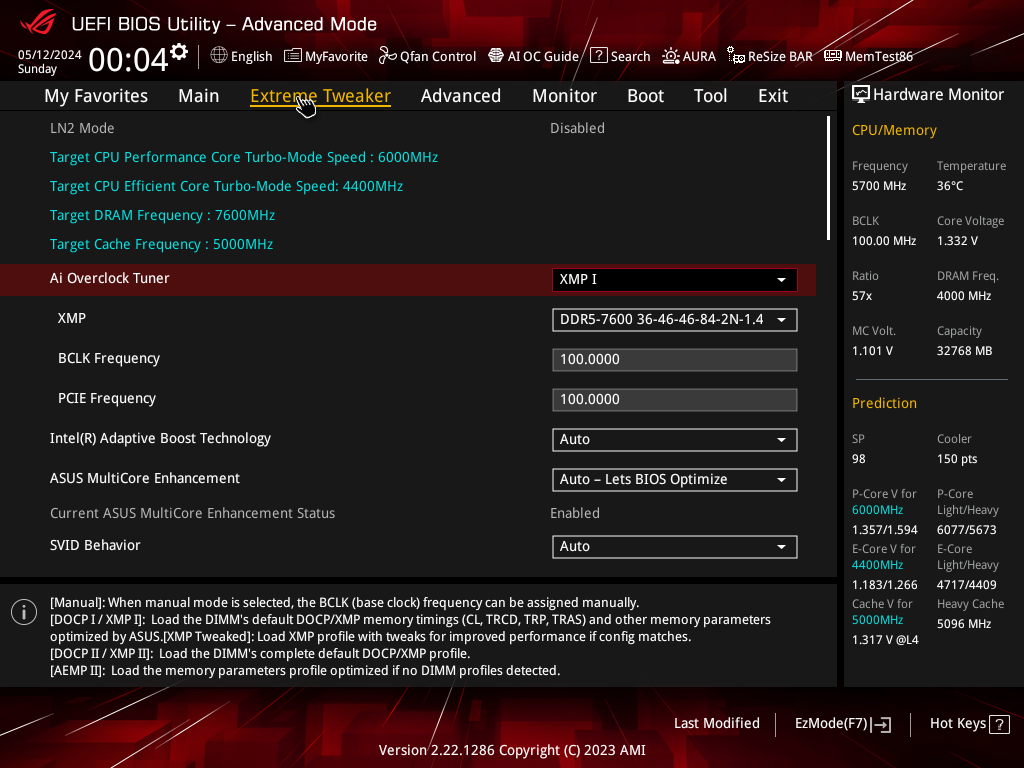Screen dimensions: 1024x768
Task: Expand the Ai Overclock Tuner dropdown
Action: click(x=675, y=280)
